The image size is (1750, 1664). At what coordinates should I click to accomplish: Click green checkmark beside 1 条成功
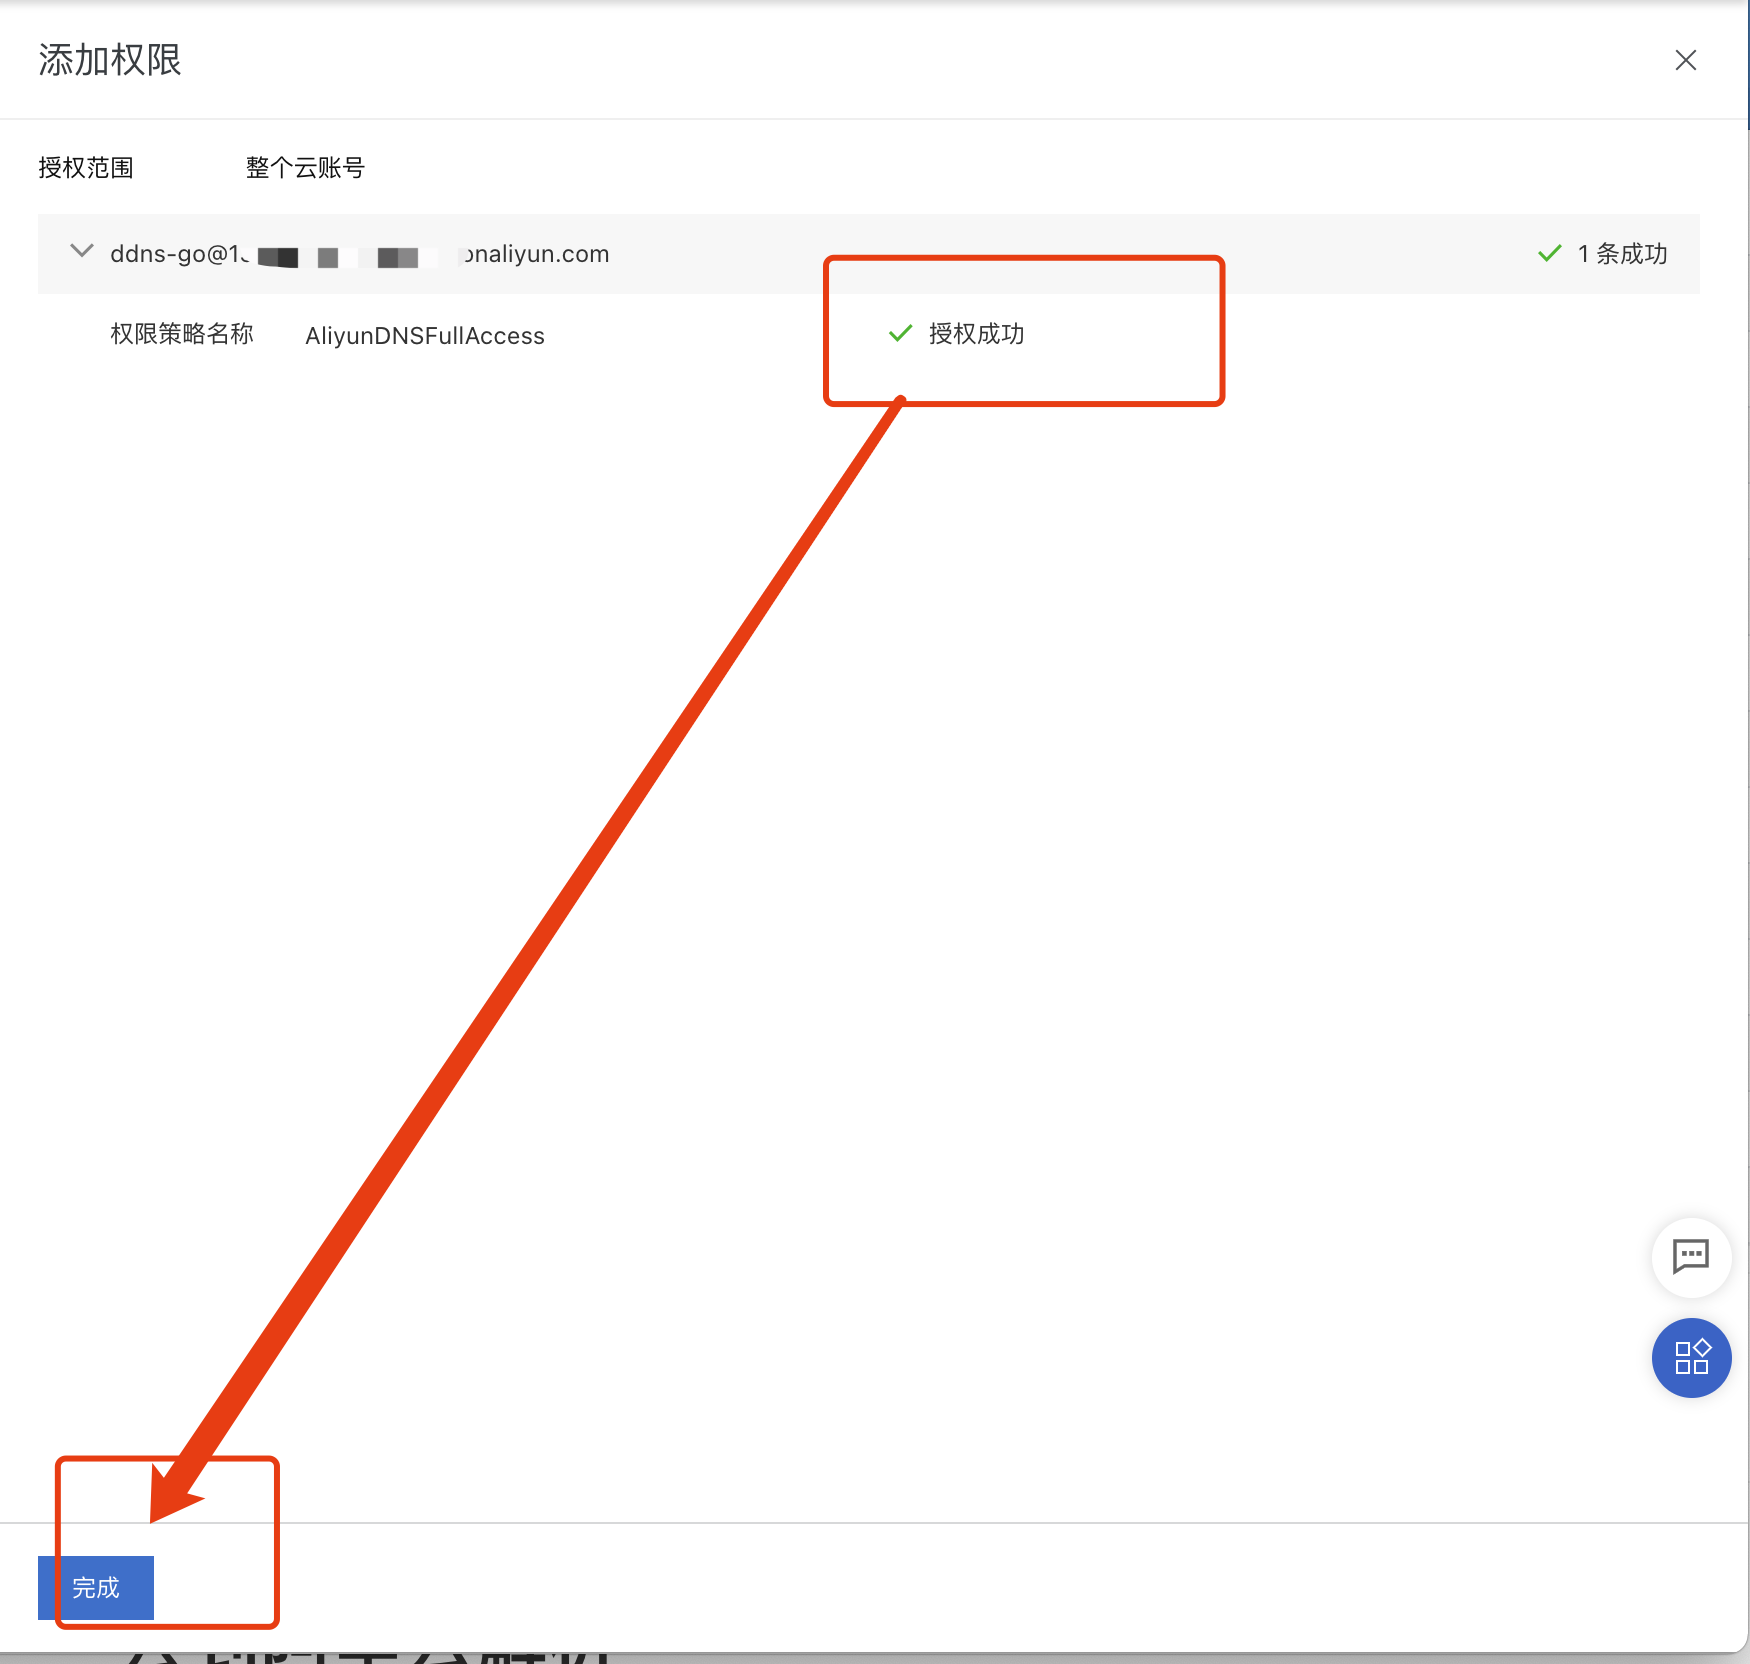point(1549,253)
